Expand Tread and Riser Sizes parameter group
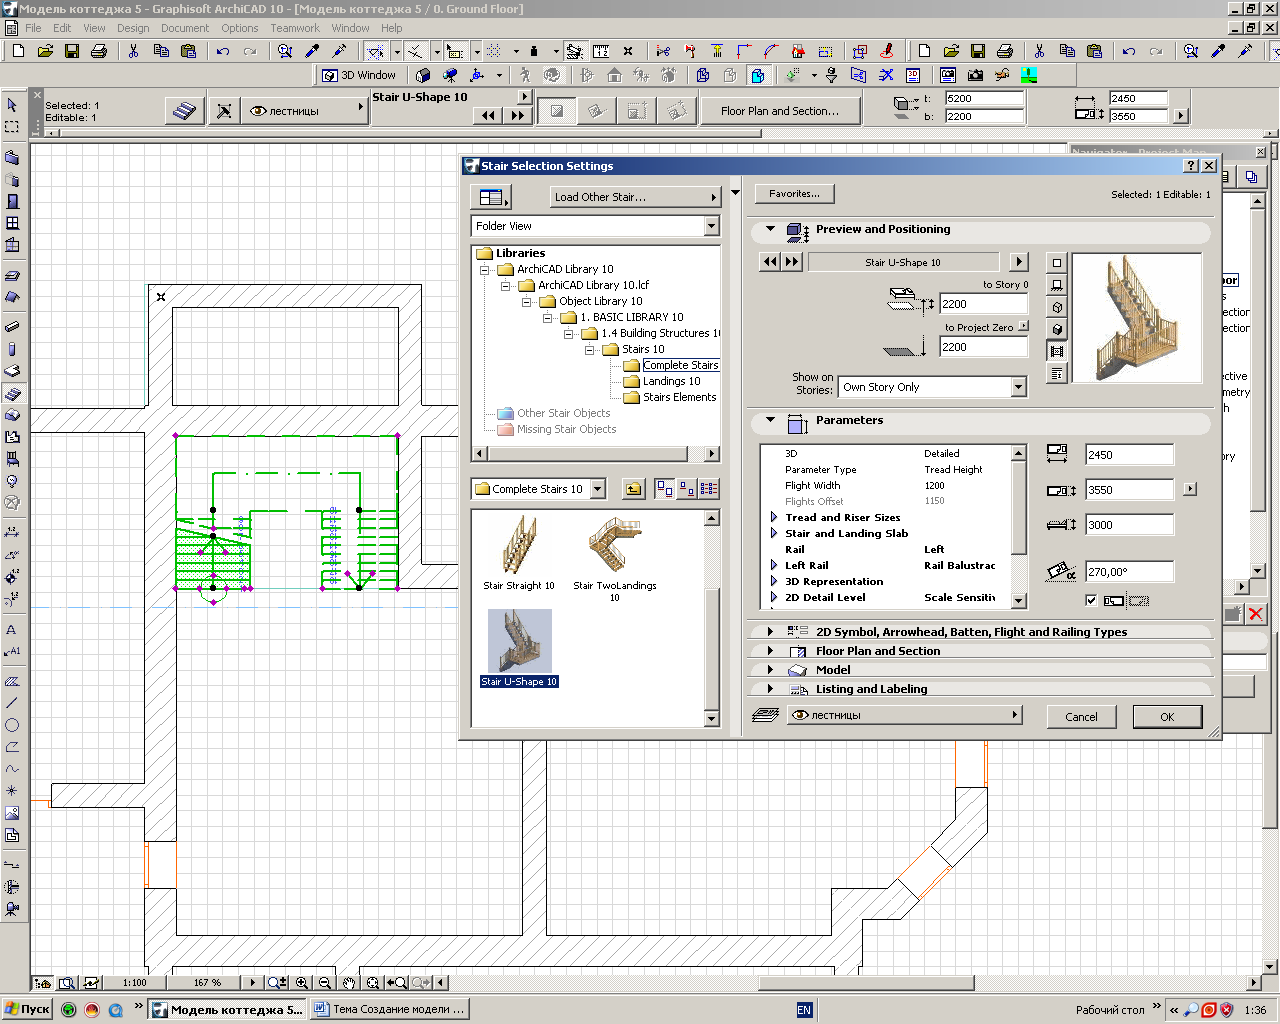 click(774, 517)
